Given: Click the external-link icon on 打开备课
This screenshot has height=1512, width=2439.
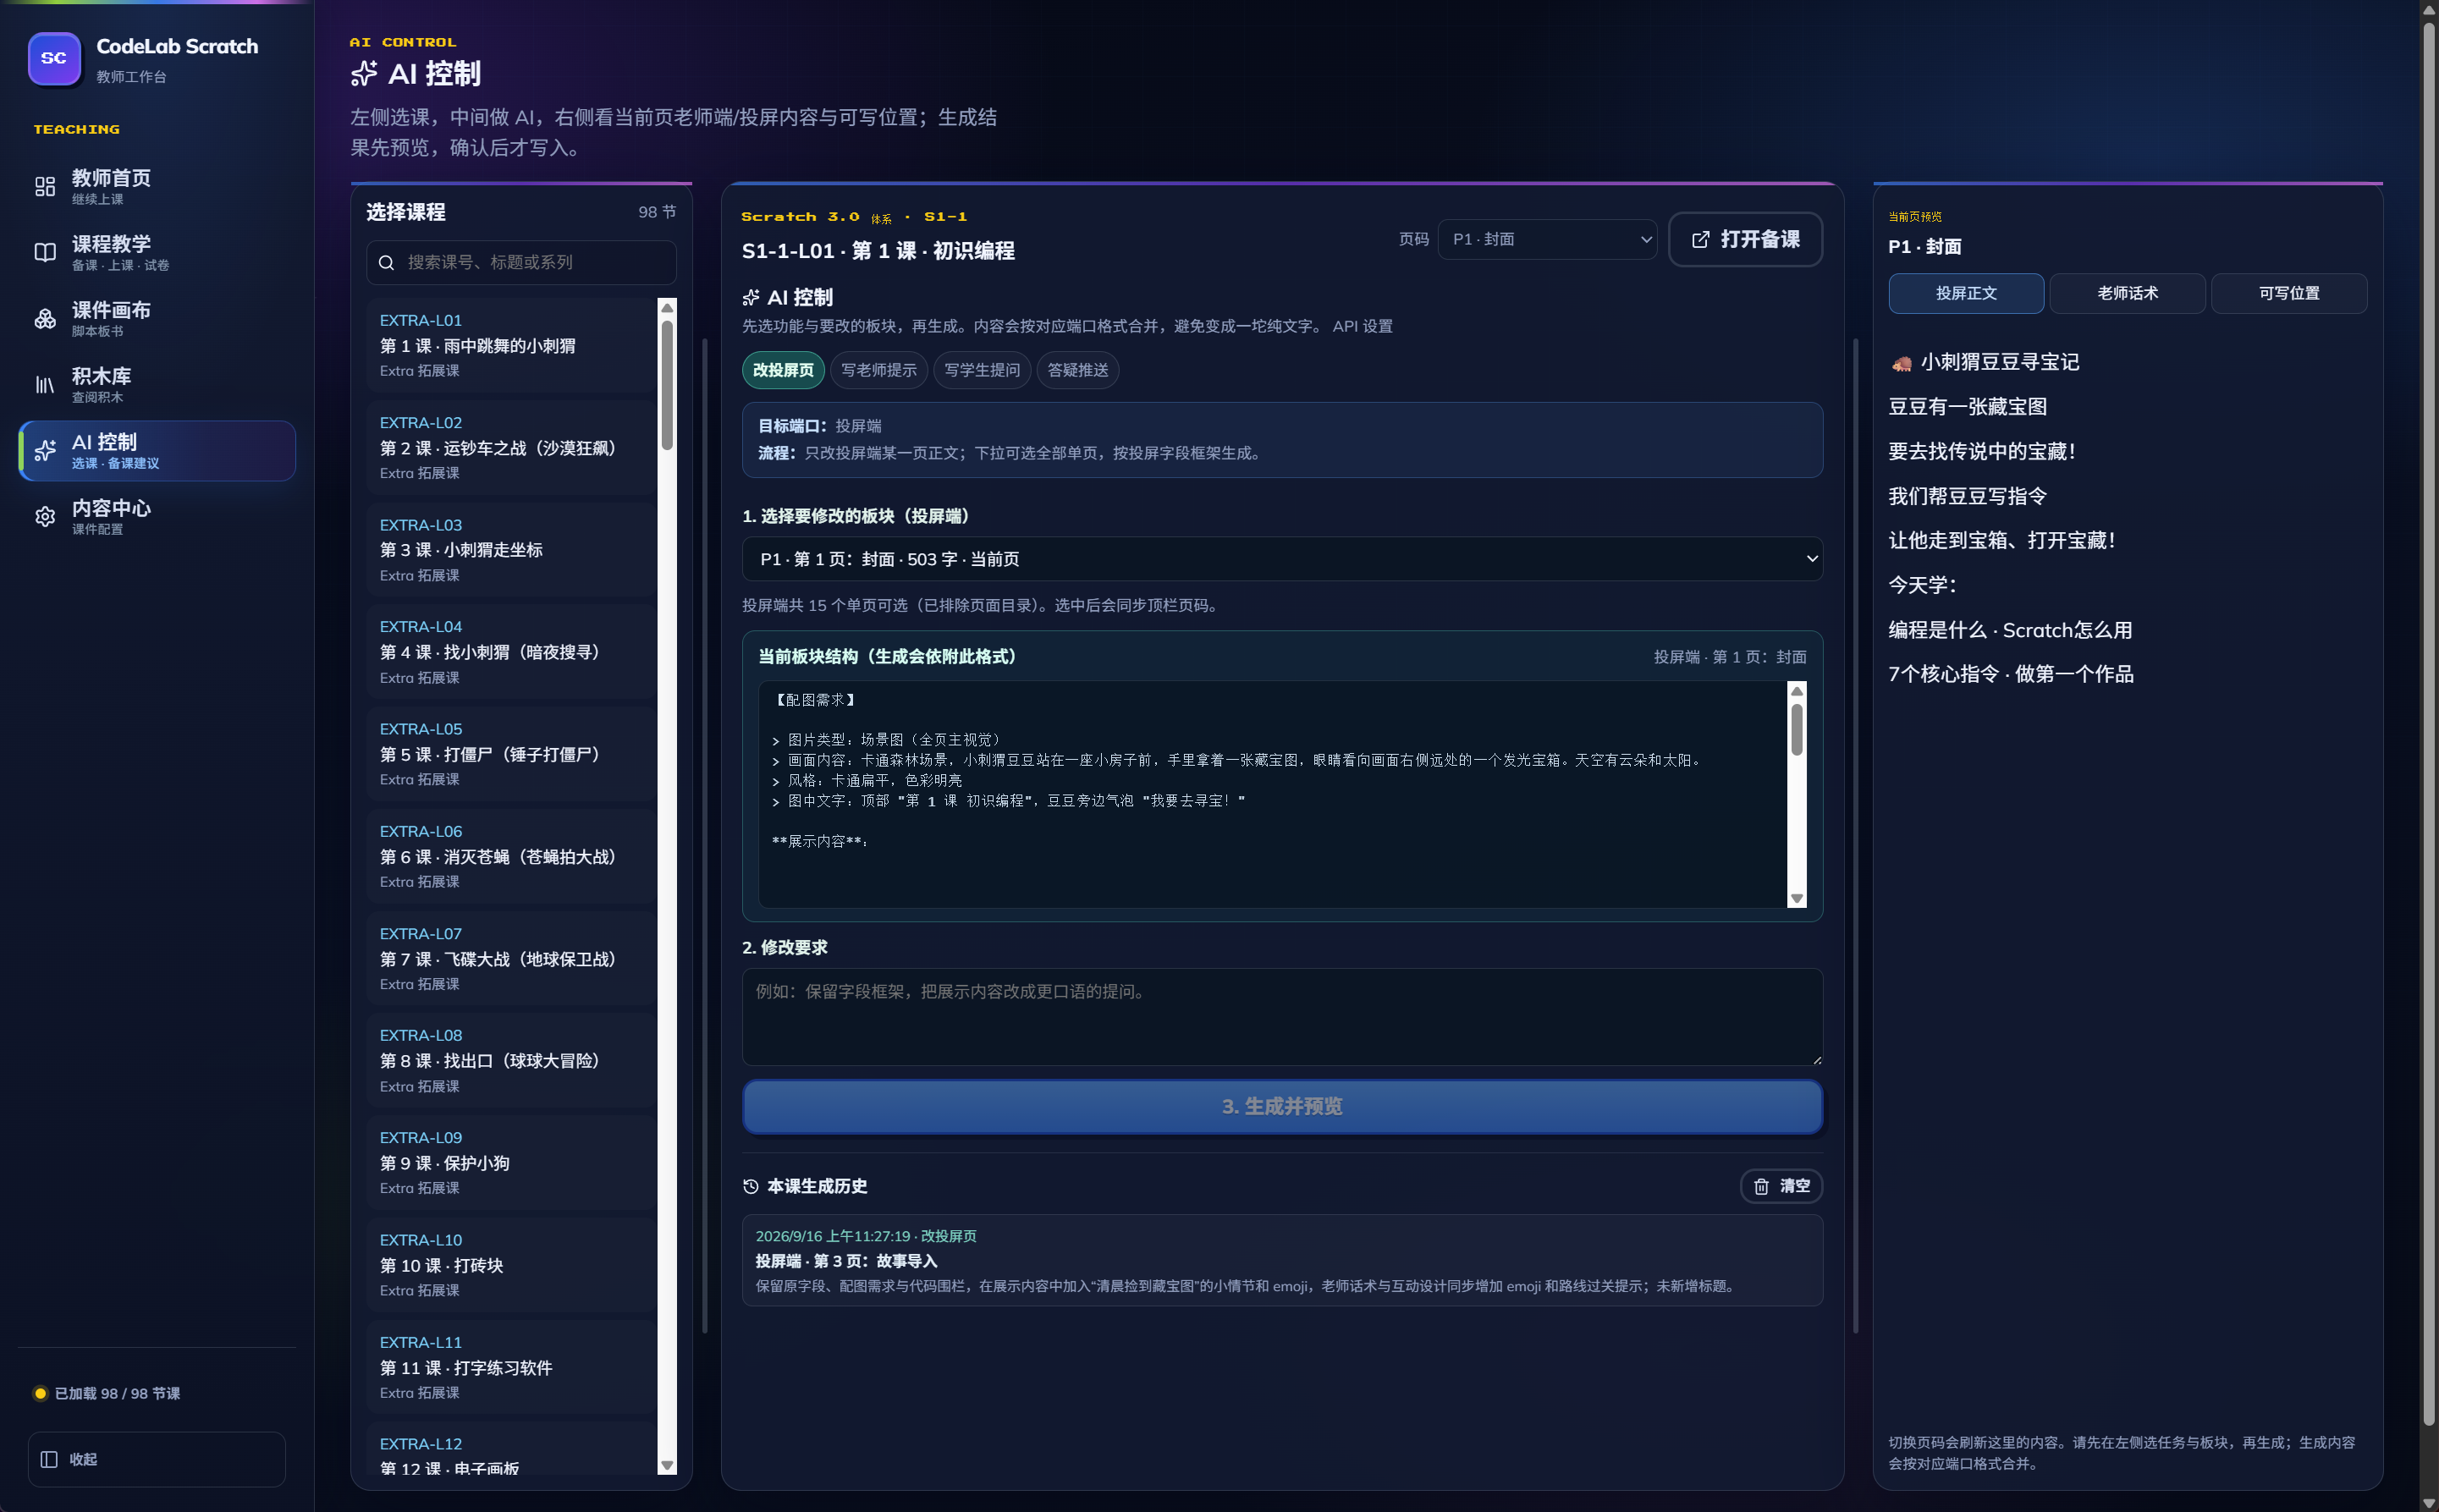Looking at the screenshot, I should click(1700, 240).
